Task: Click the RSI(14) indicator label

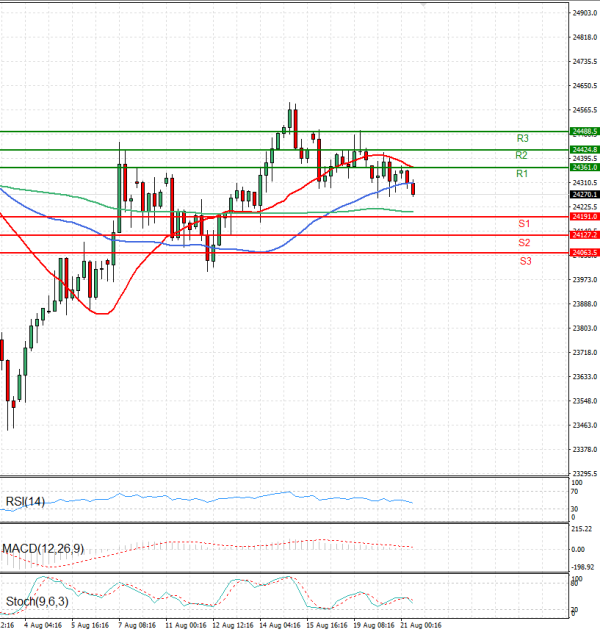Action: coord(25,502)
